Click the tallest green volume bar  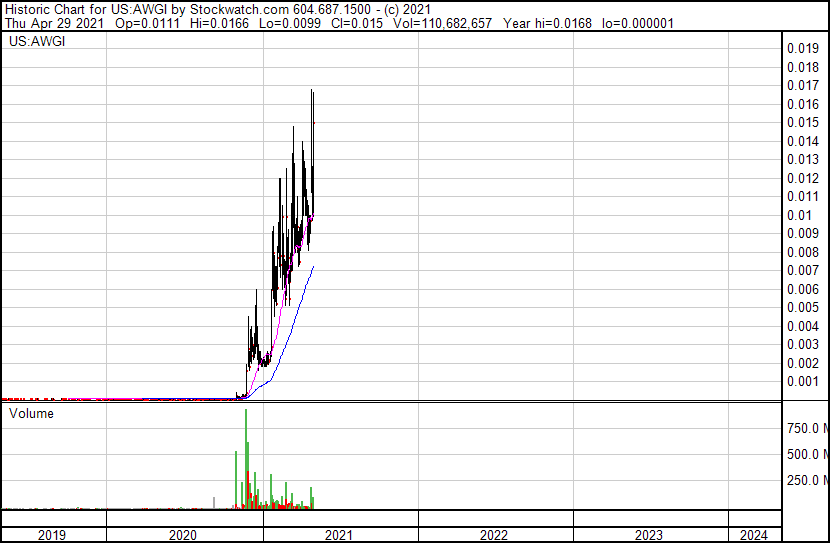coord(246,458)
